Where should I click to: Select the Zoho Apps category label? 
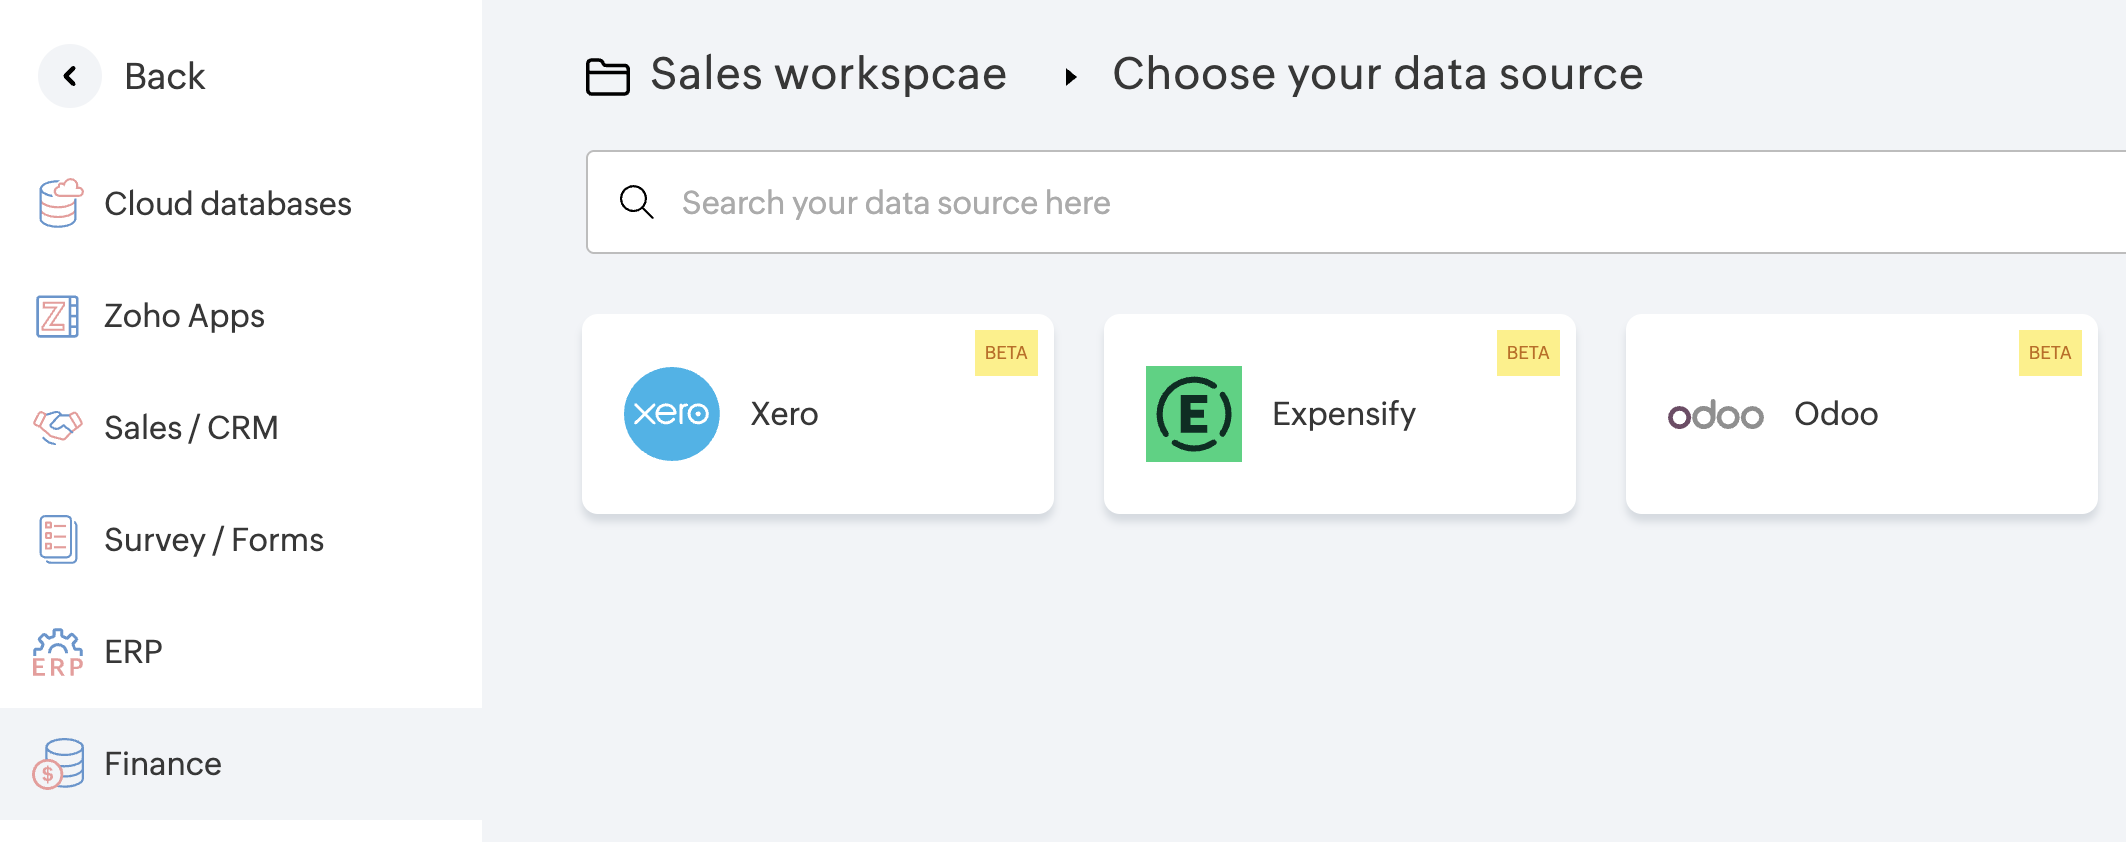184,316
